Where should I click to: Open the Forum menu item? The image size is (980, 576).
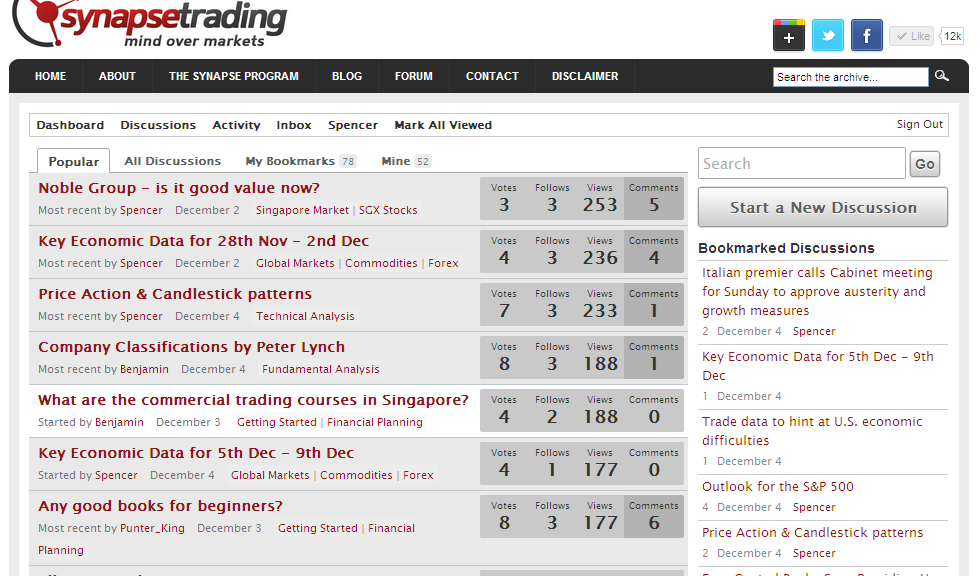coord(413,76)
